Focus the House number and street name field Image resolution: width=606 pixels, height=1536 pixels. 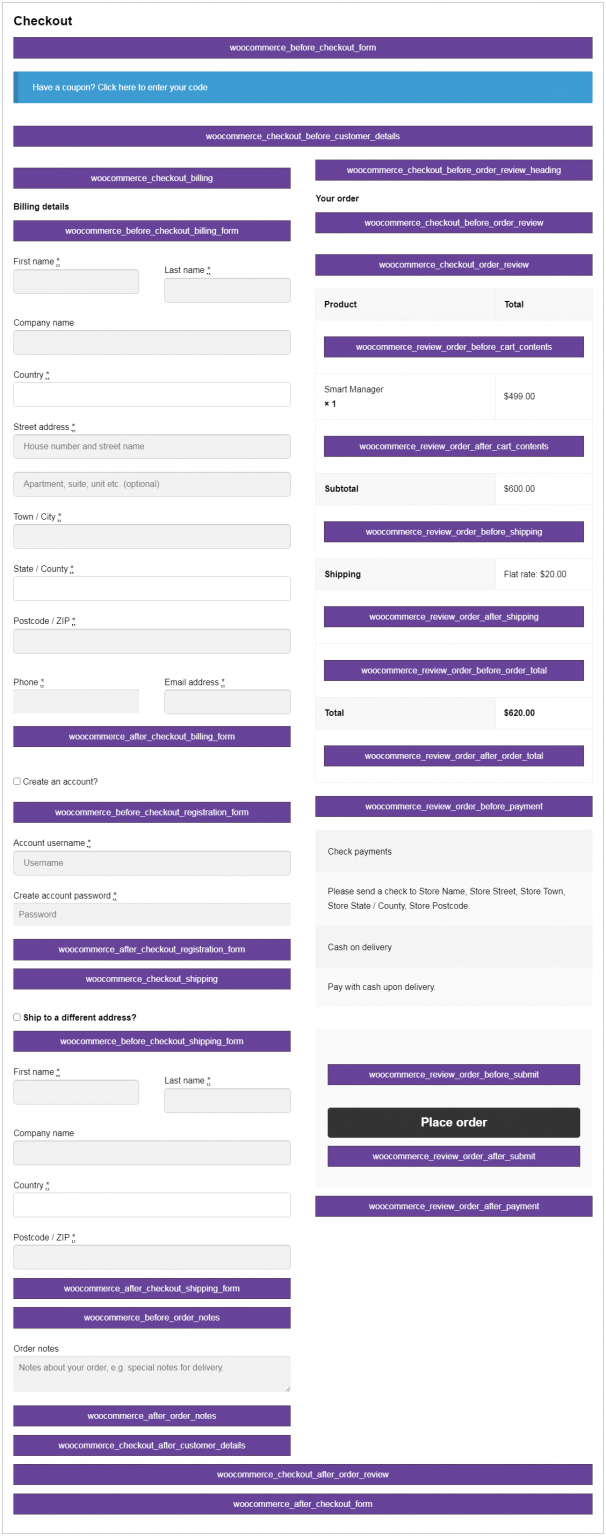151,446
